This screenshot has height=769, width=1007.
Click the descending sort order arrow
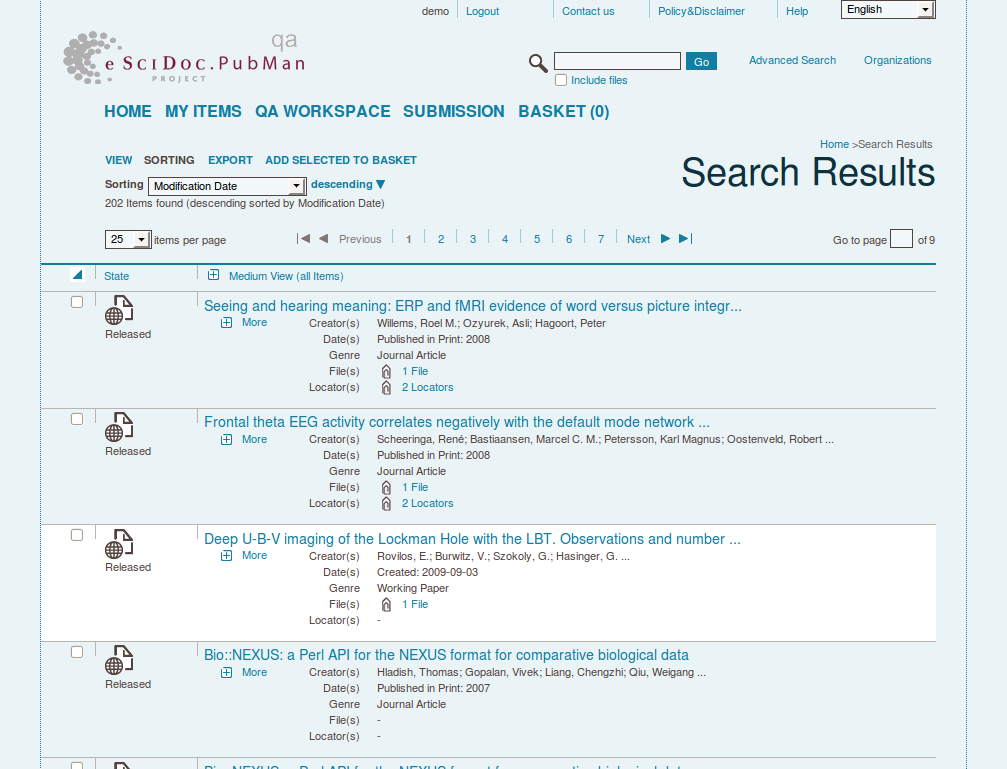pos(380,185)
